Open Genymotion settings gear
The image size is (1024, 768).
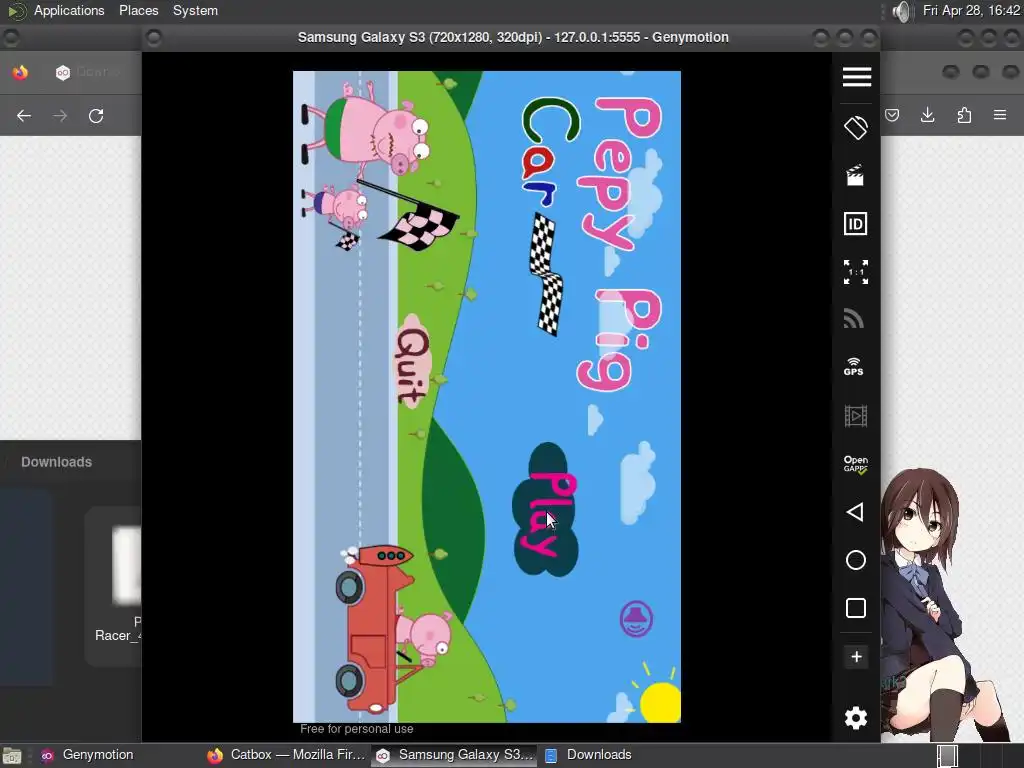(856, 718)
